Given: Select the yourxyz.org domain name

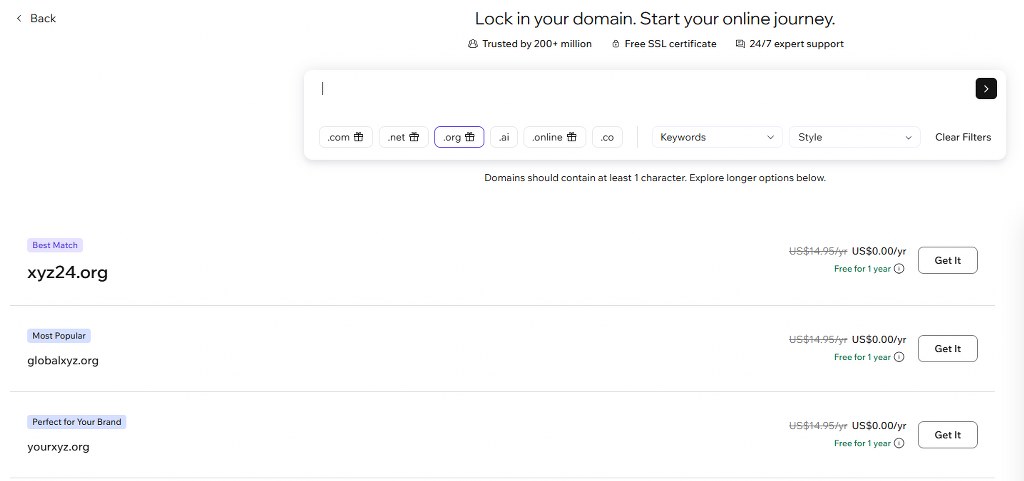Looking at the screenshot, I should 58,447.
